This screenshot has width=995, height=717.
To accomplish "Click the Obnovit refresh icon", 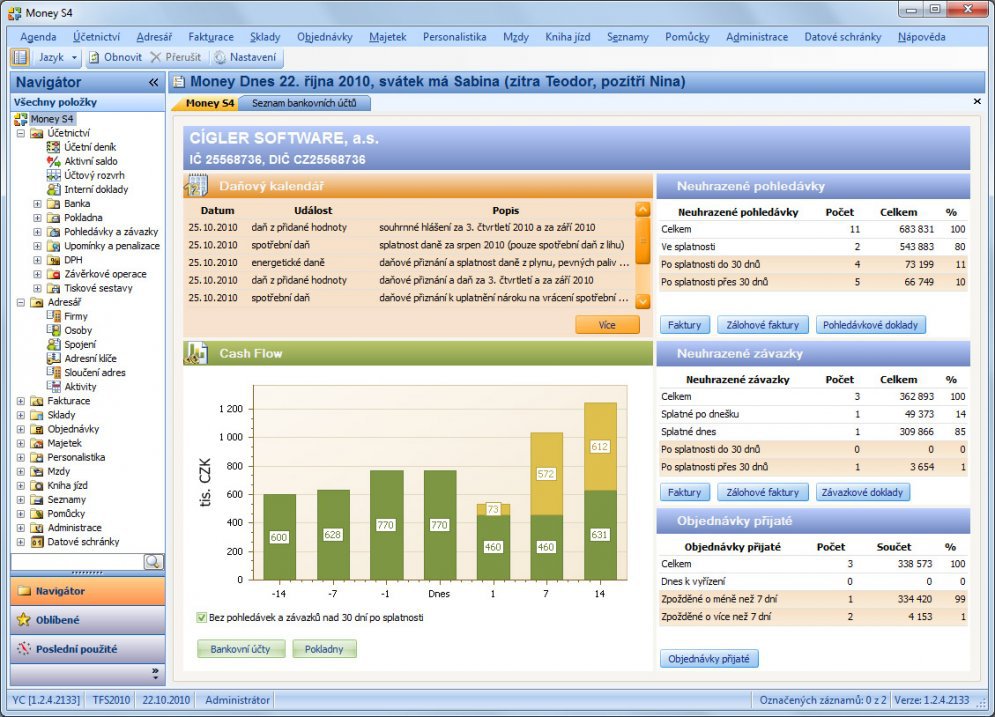I will (x=94, y=57).
